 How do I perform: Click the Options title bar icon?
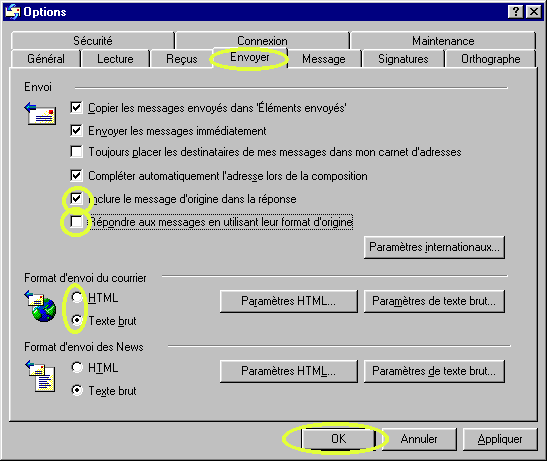13,12
